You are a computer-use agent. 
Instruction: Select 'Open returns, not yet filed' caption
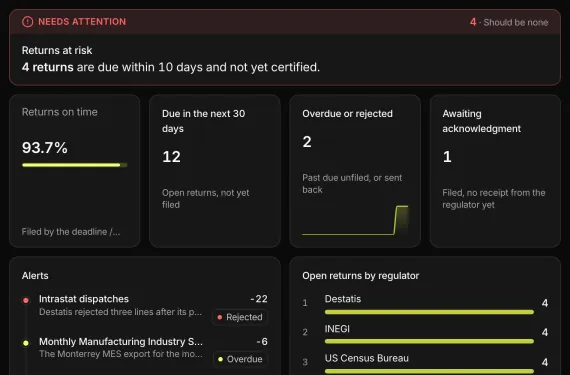click(x=206, y=198)
